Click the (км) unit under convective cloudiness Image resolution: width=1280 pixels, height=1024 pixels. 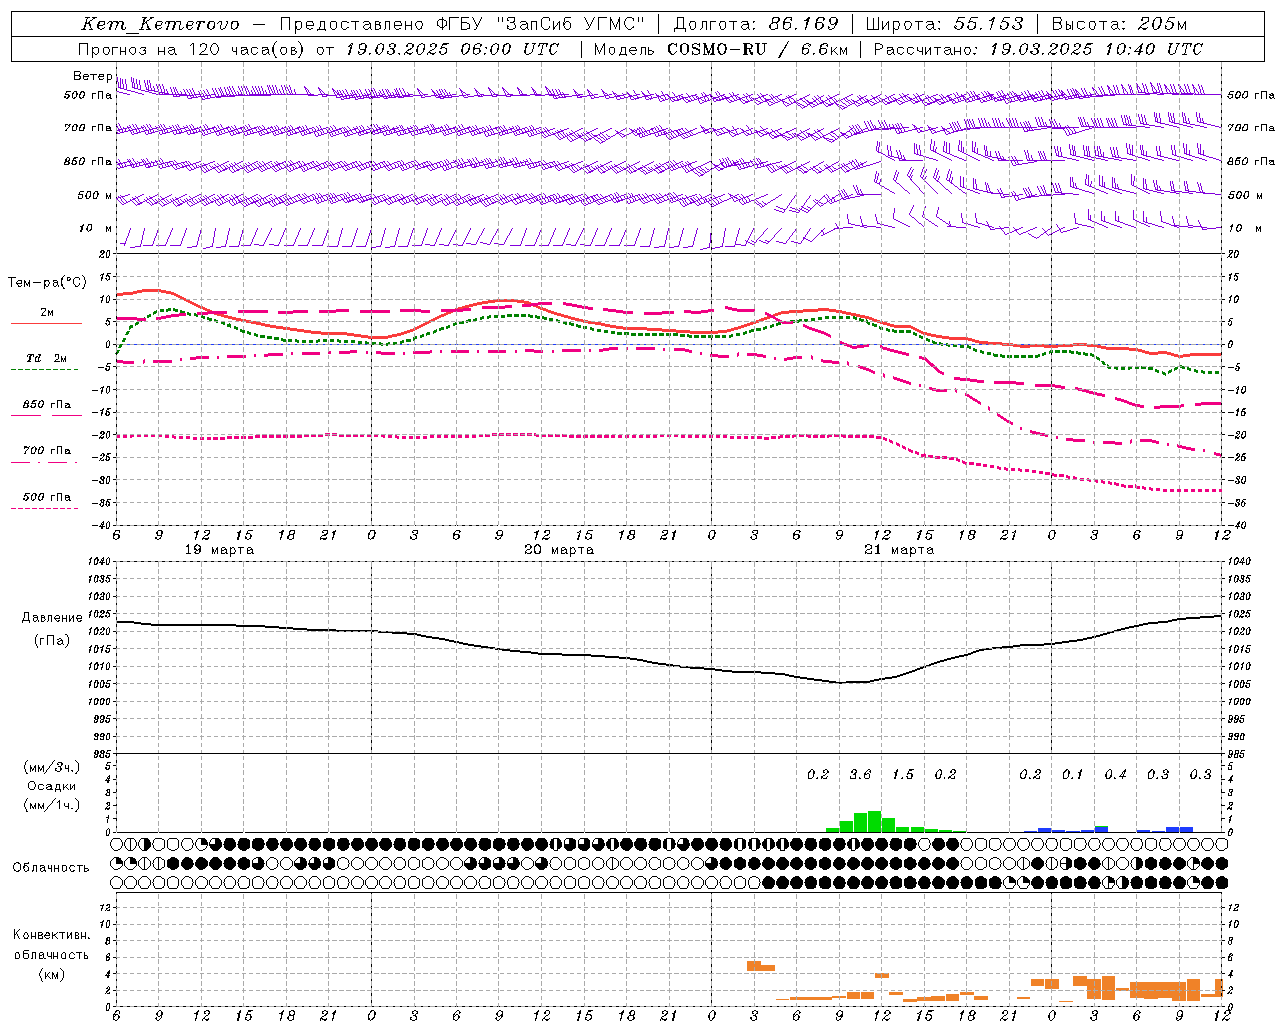pyautogui.click(x=51, y=974)
